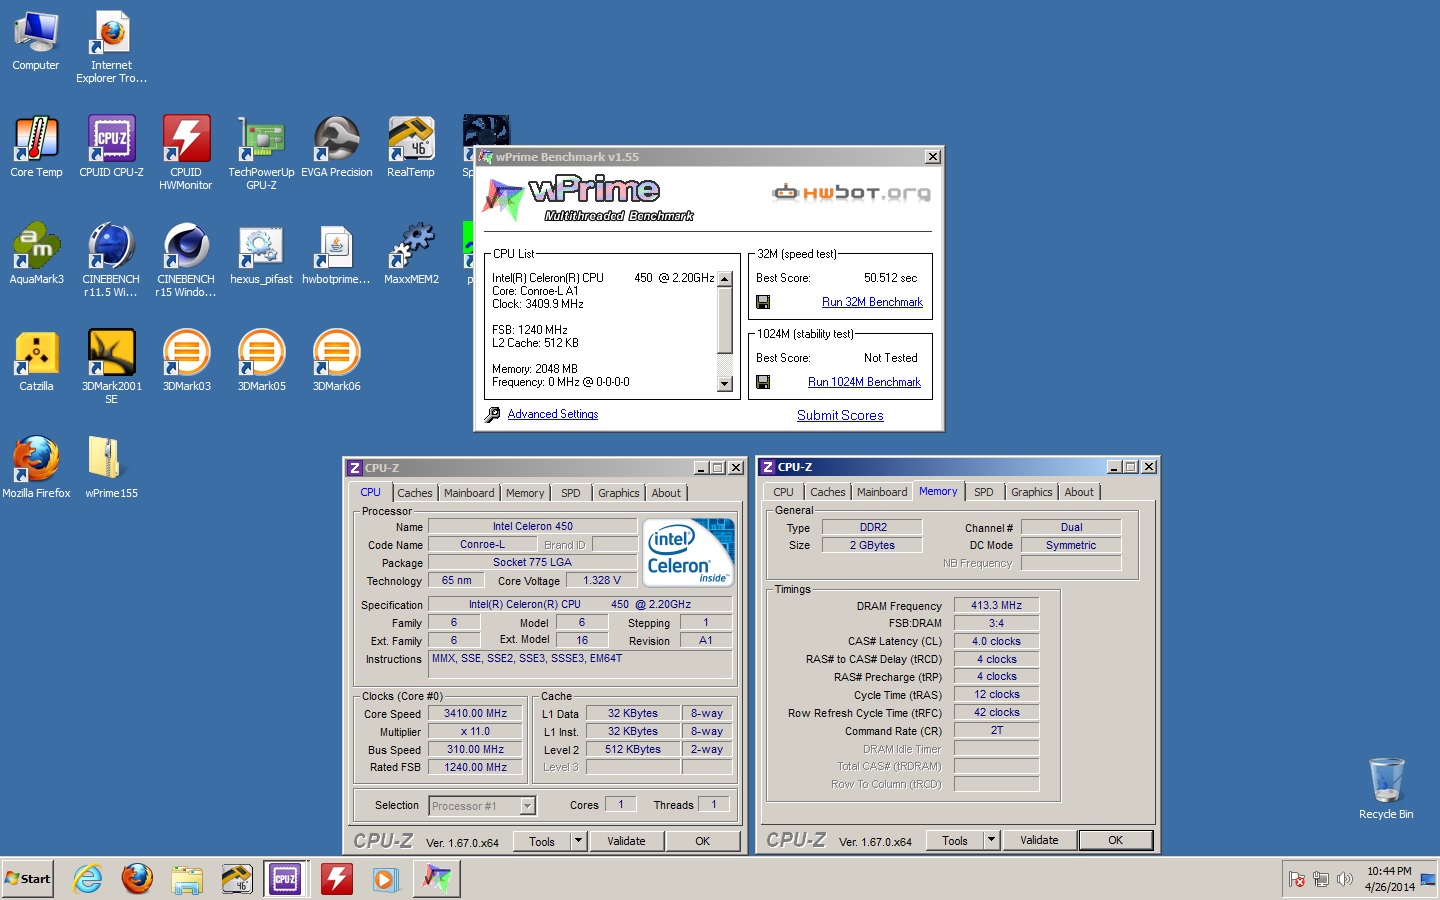Open hwbotprime desktop icon

(337, 254)
